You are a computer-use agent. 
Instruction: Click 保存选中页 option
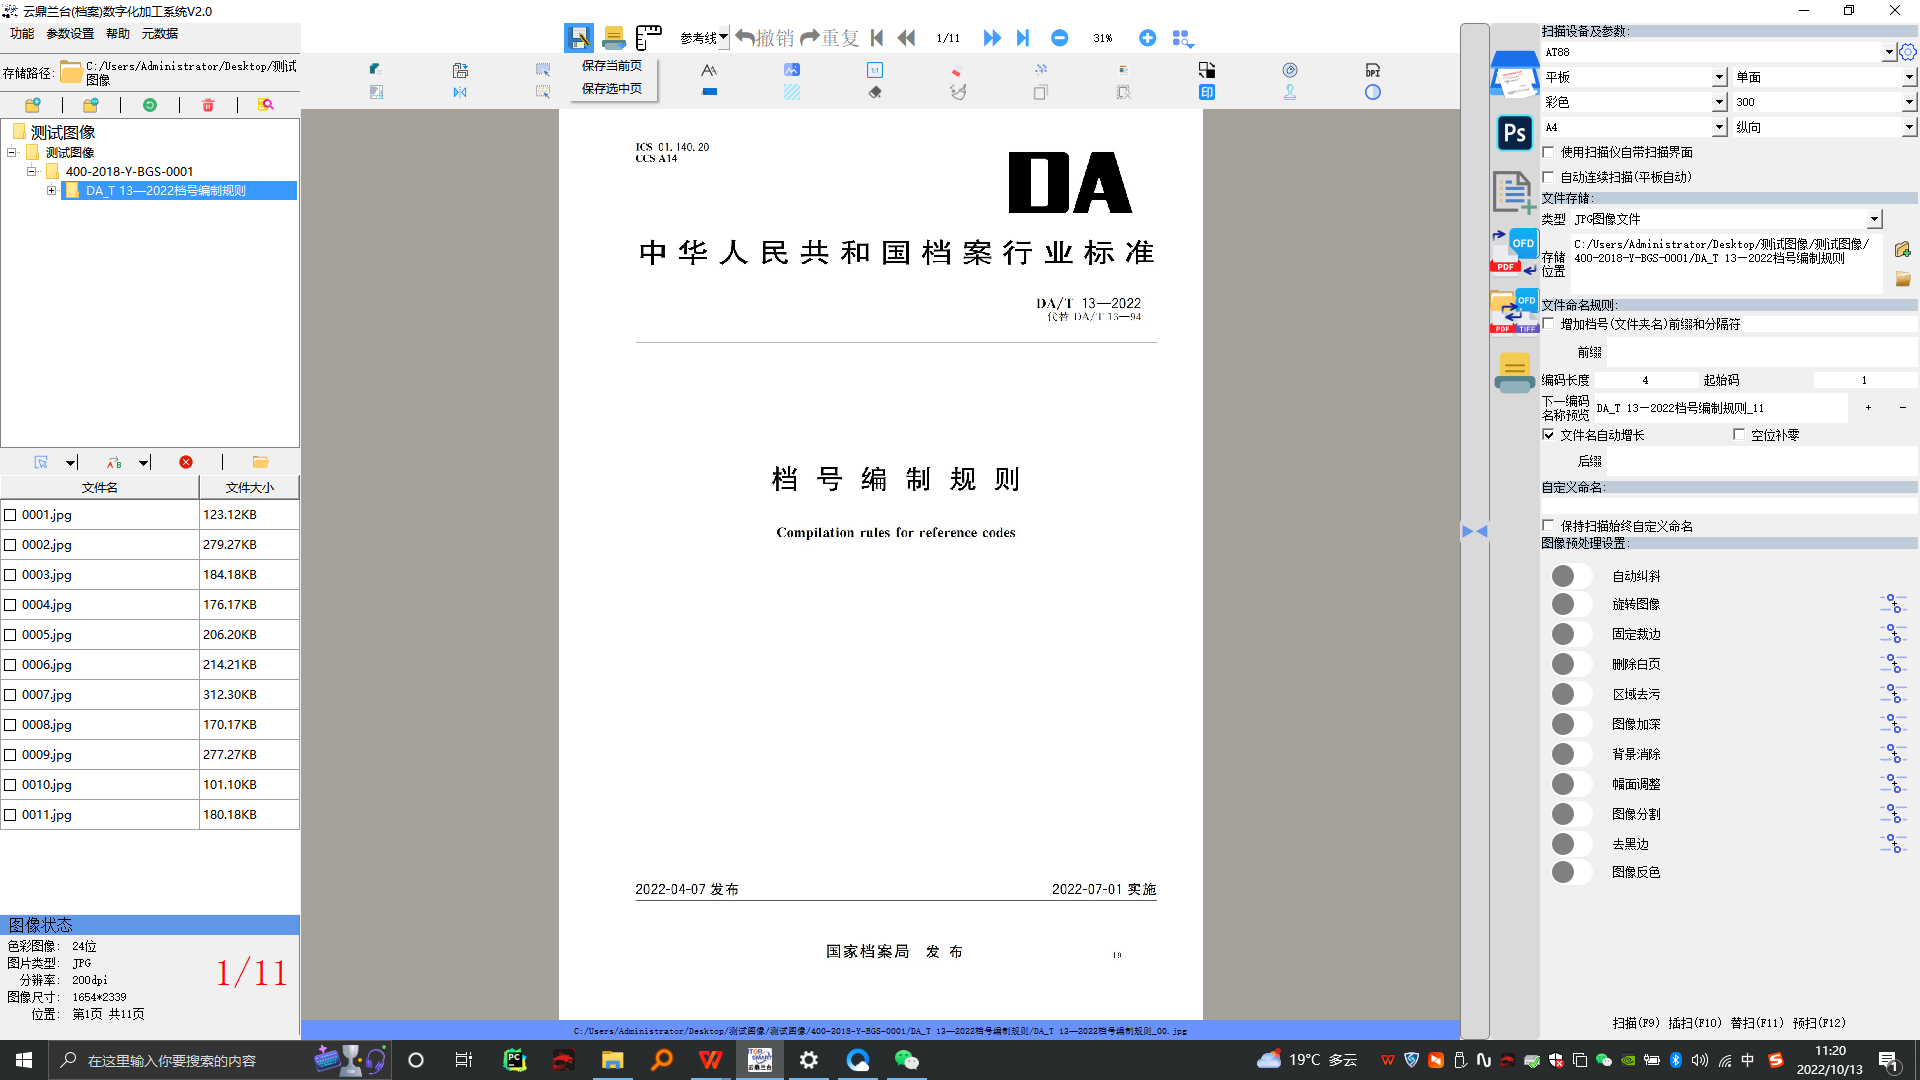[x=612, y=89]
